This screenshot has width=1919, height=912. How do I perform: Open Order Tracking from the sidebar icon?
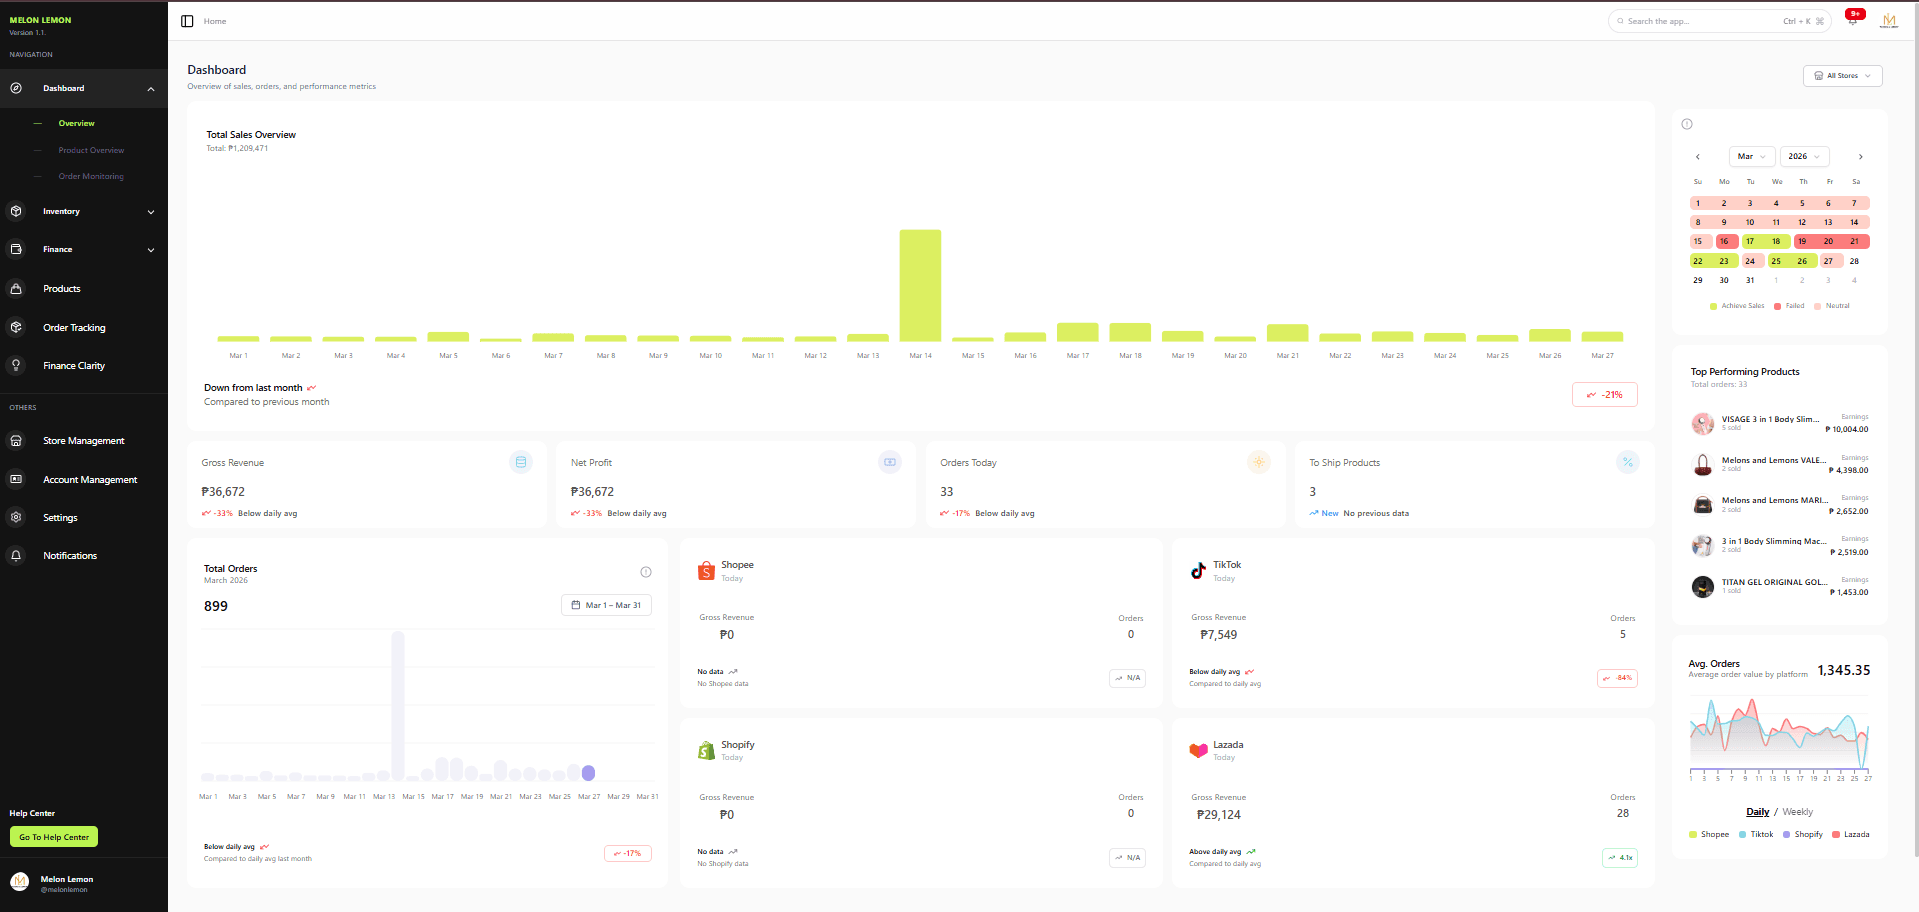pyautogui.click(x=16, y=327)
